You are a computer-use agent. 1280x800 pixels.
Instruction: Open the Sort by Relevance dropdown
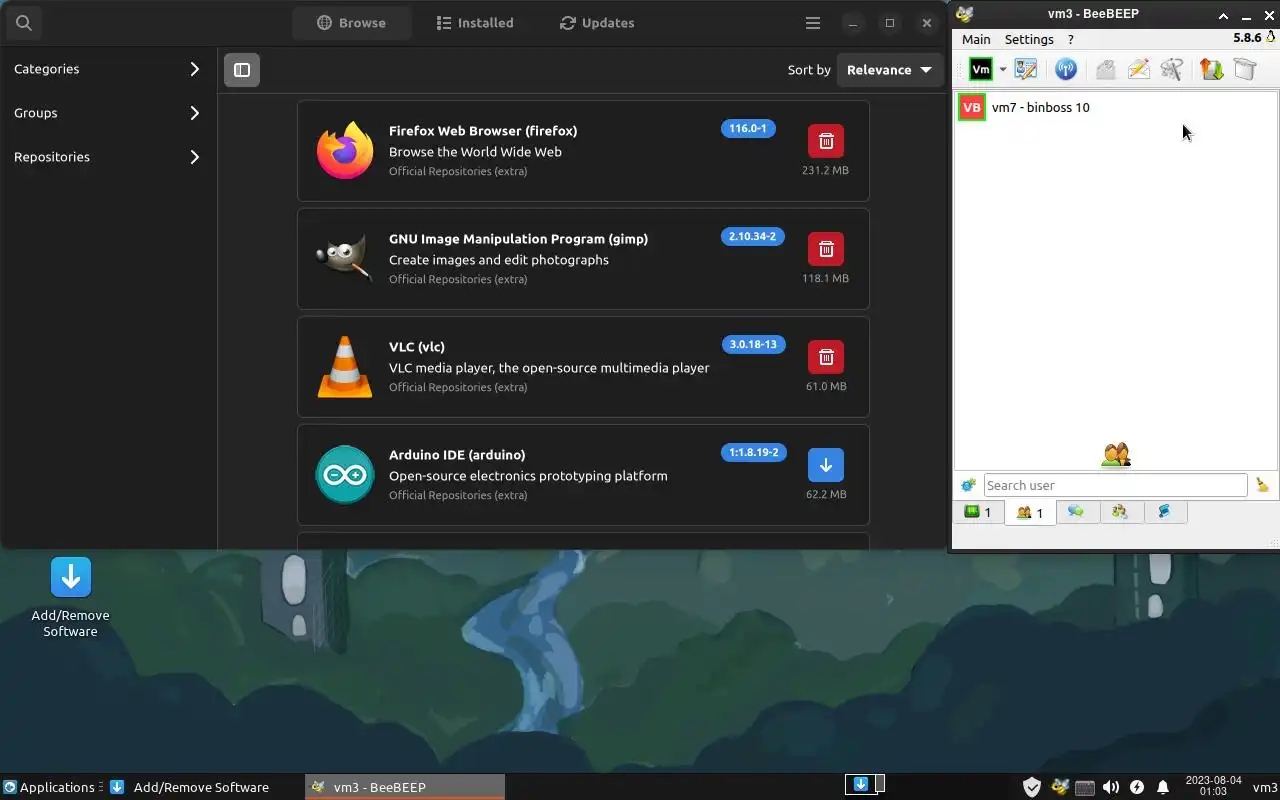coord(889,70)
